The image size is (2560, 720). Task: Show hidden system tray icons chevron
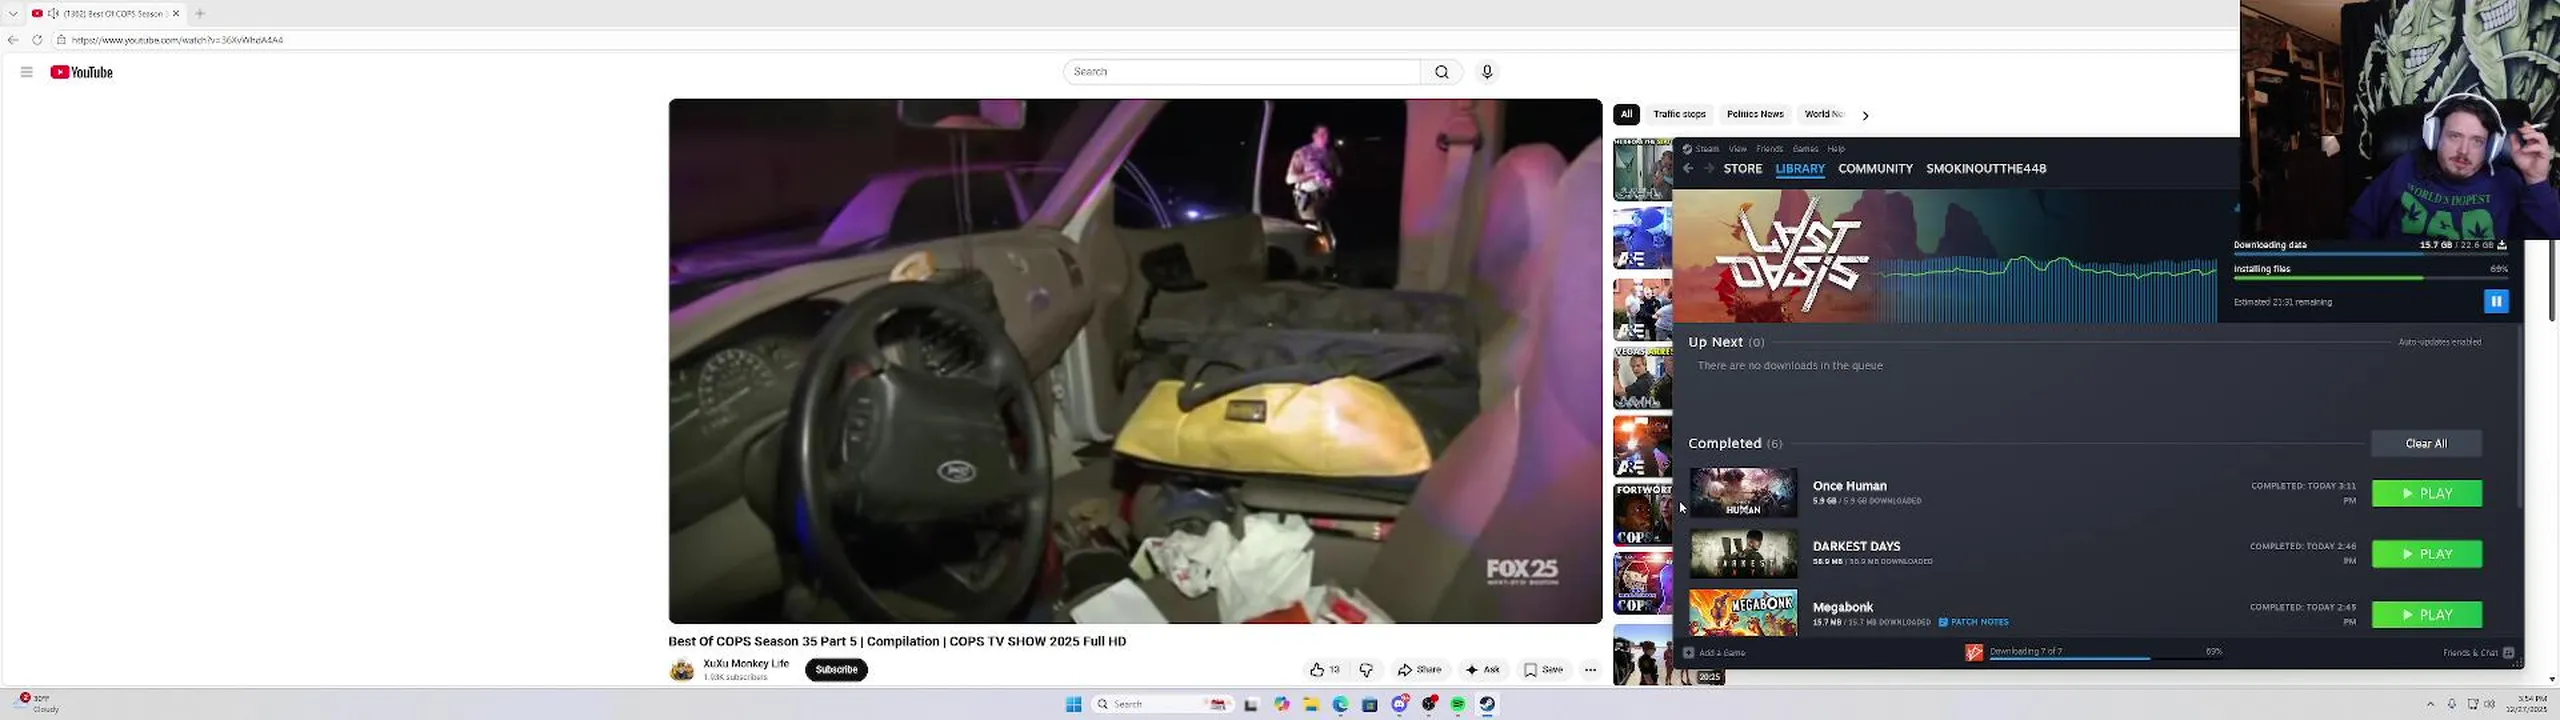point(2430,704)
